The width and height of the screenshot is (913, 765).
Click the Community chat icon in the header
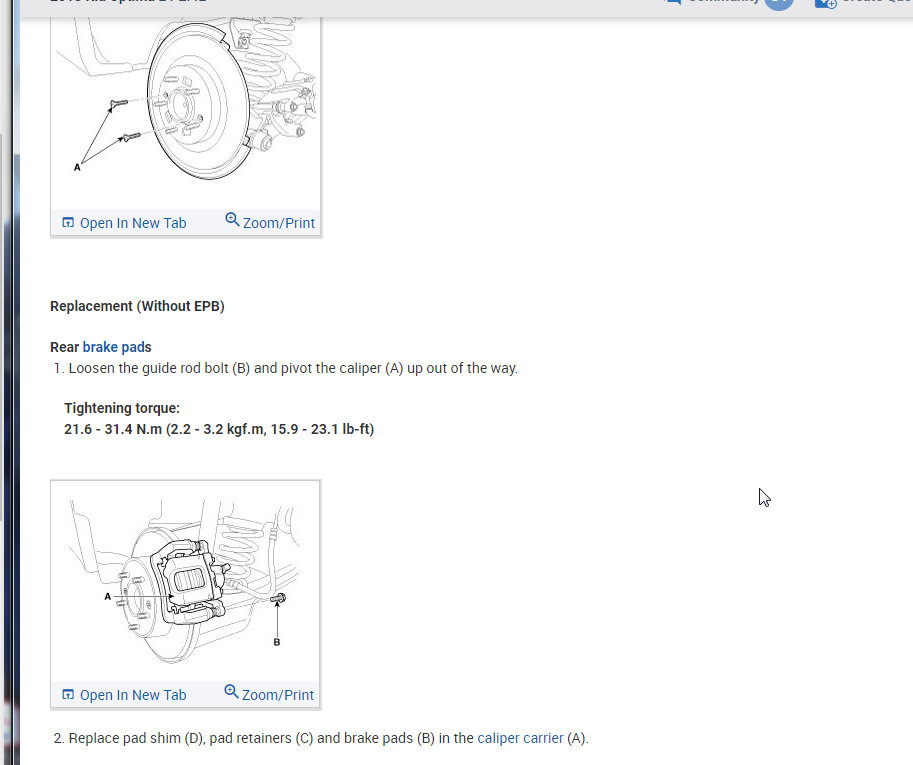(673, 2)
